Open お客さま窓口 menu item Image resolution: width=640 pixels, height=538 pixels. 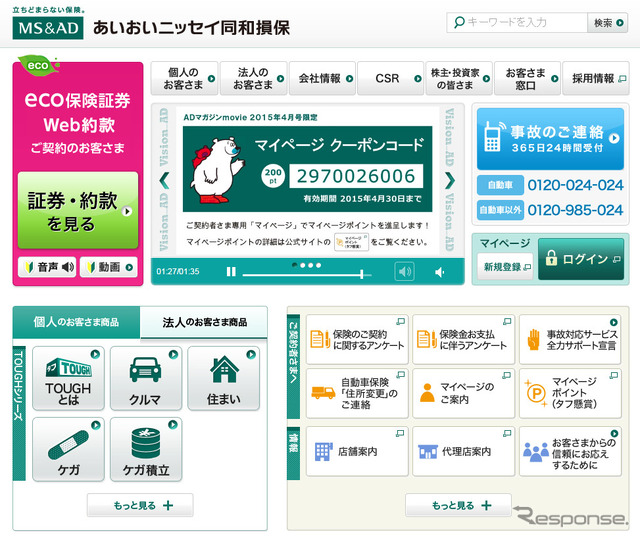tap(527, 78)
